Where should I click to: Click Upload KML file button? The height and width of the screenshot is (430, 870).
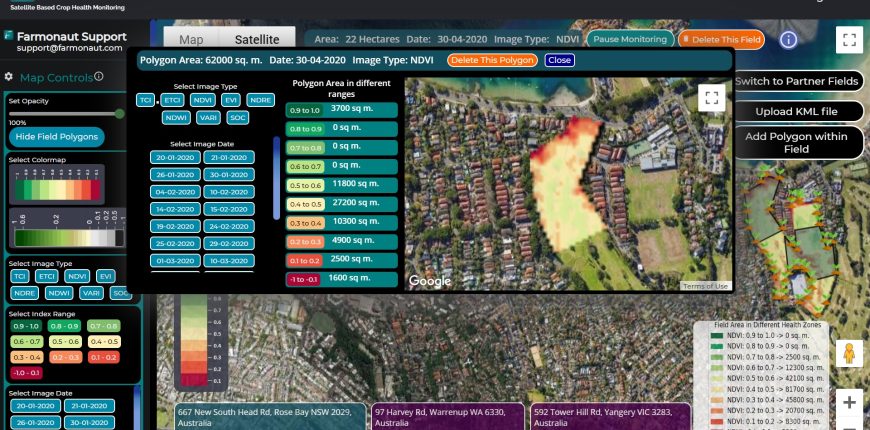(796, 112)
